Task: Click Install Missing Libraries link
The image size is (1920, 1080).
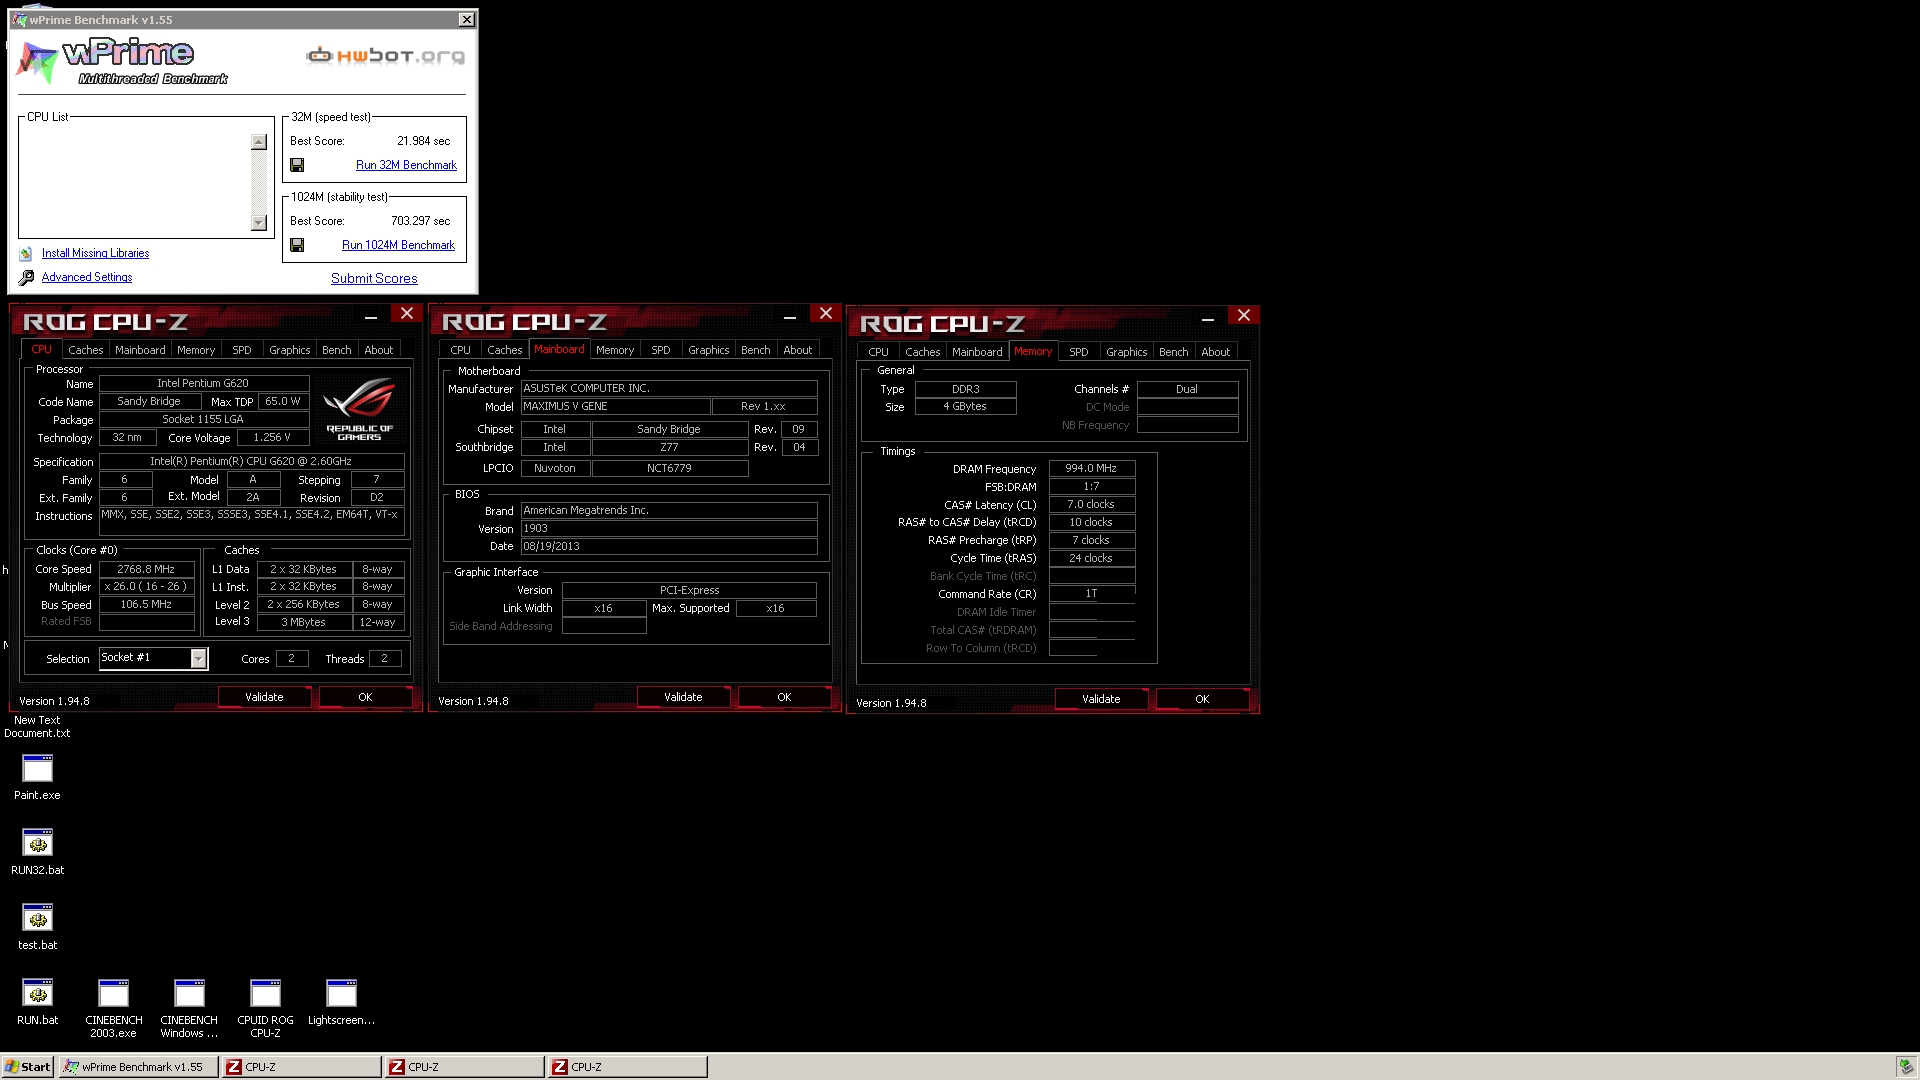Action: [95, 254]
